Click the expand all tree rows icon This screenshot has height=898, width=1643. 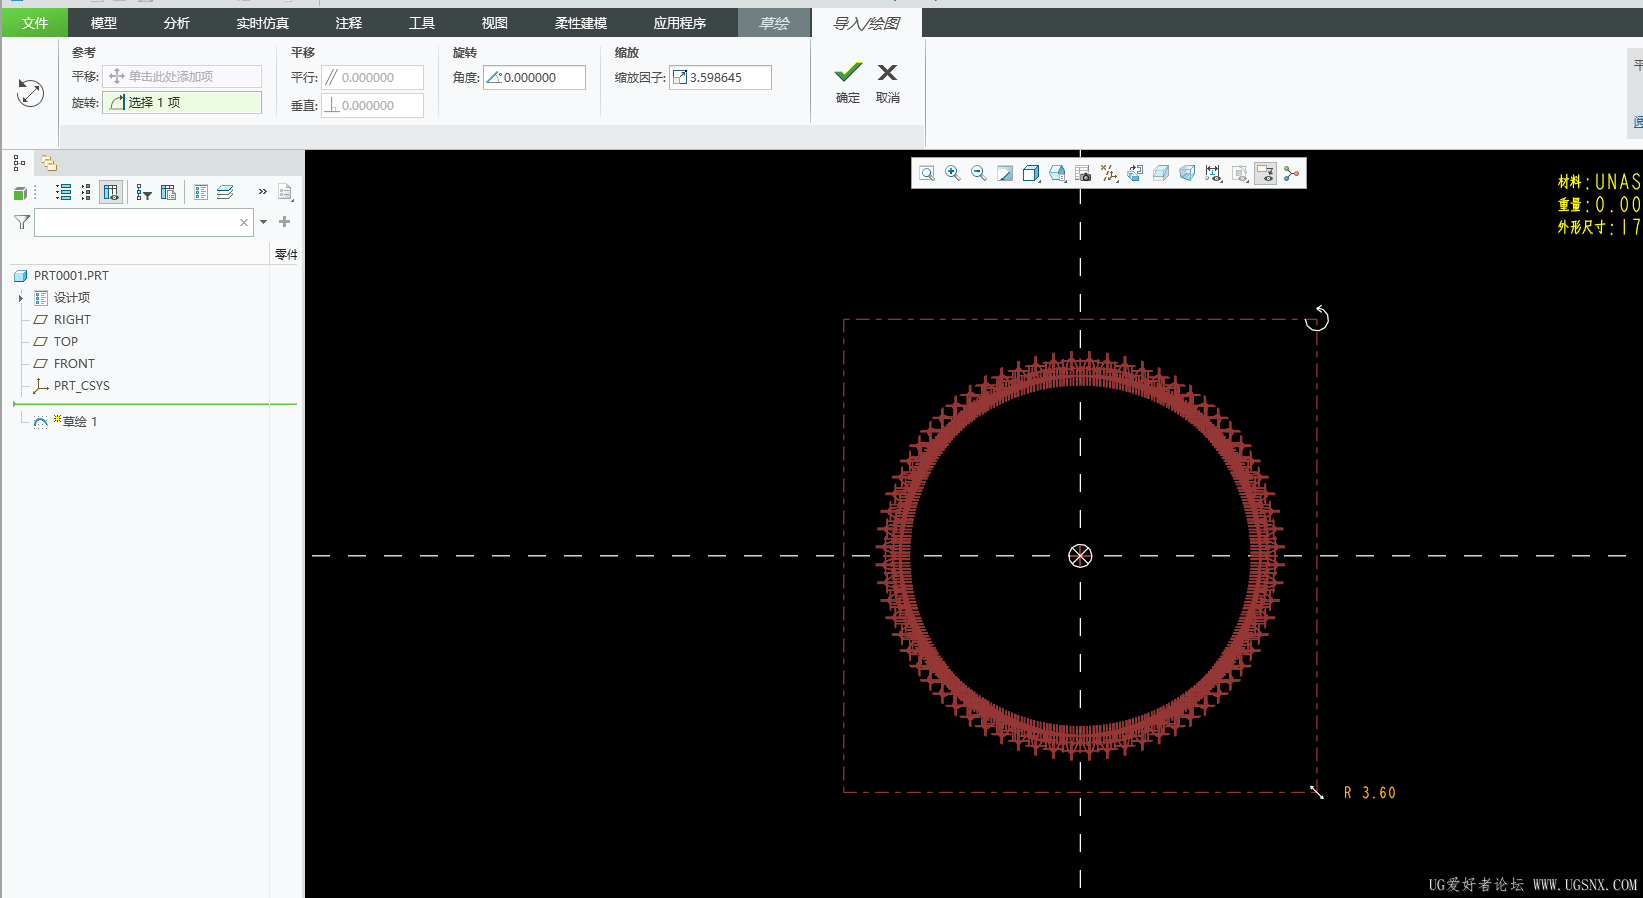pos(63,192)
